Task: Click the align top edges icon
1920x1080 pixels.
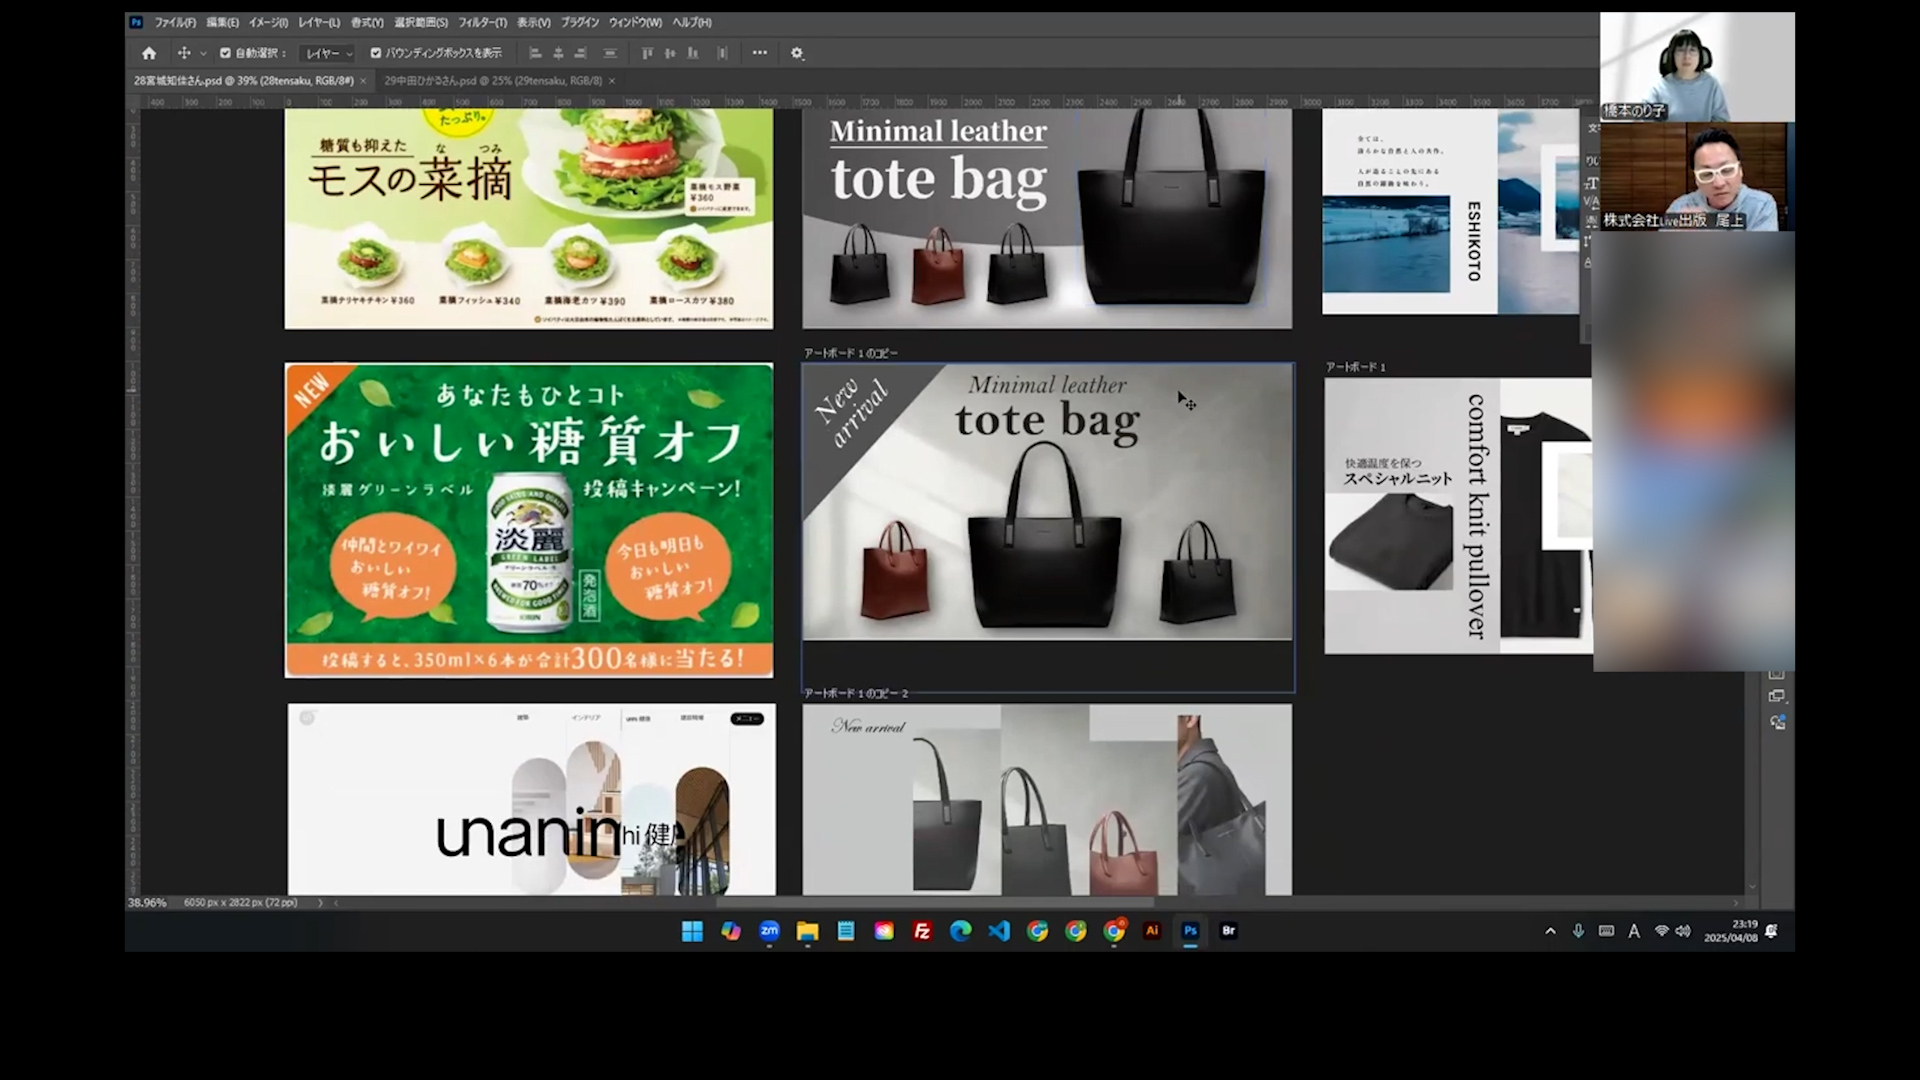Action: [647, 53]
